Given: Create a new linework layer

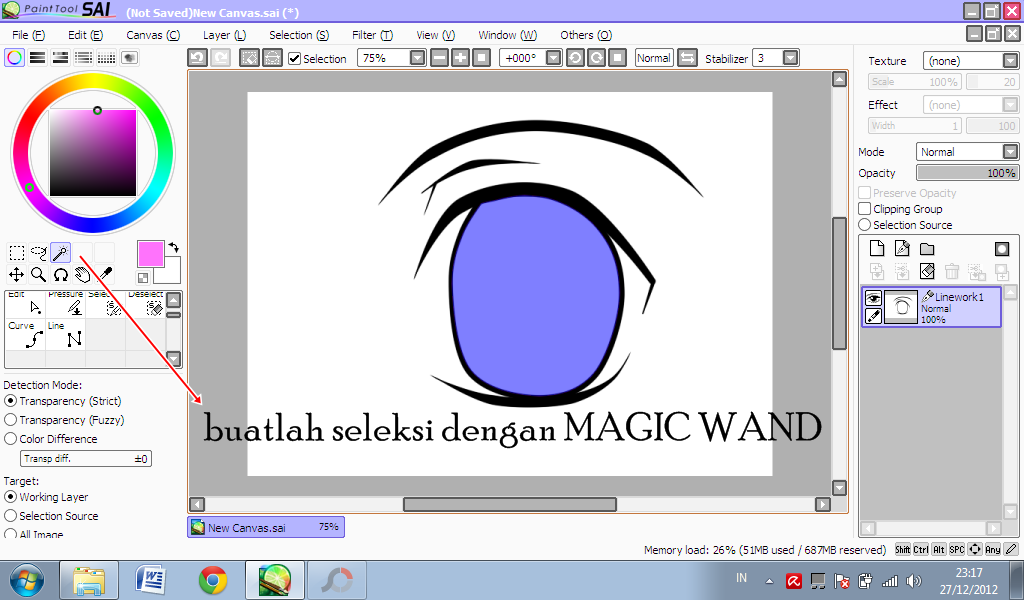Looking at the screenshot, I should pos(902,248).
